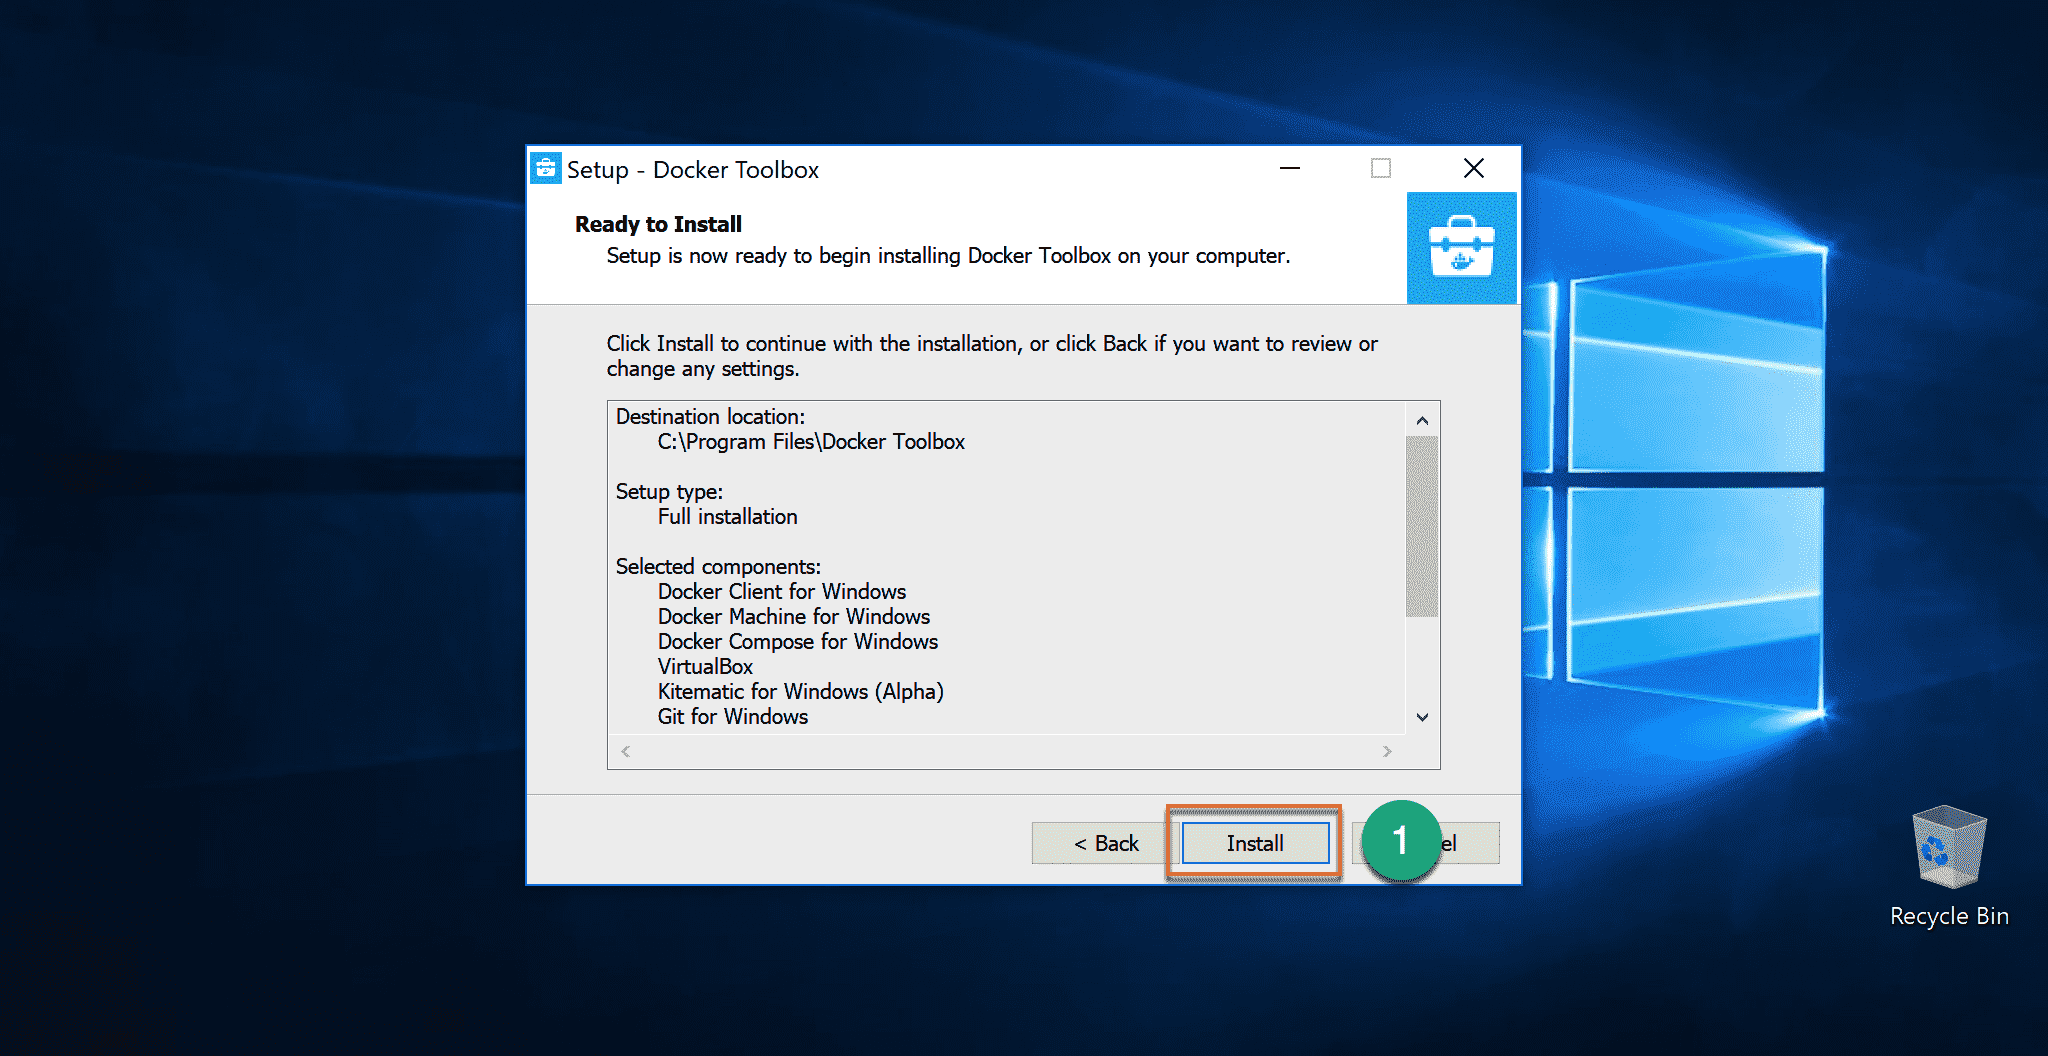Click the scroll down arrow in summary box

click(x=1422, y=717)
